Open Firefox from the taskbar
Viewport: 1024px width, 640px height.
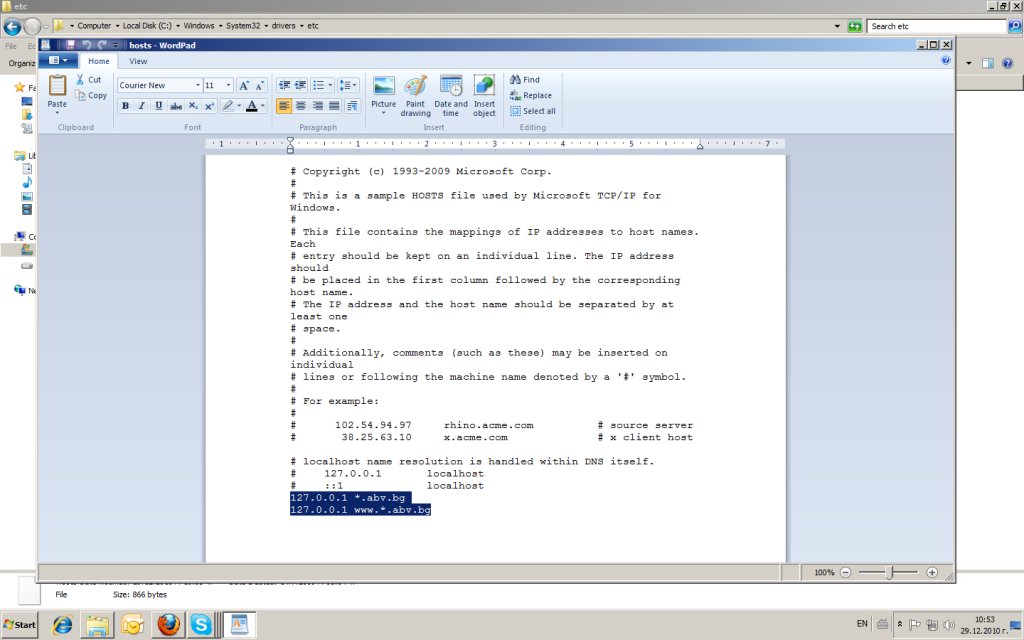click(168, 625)
